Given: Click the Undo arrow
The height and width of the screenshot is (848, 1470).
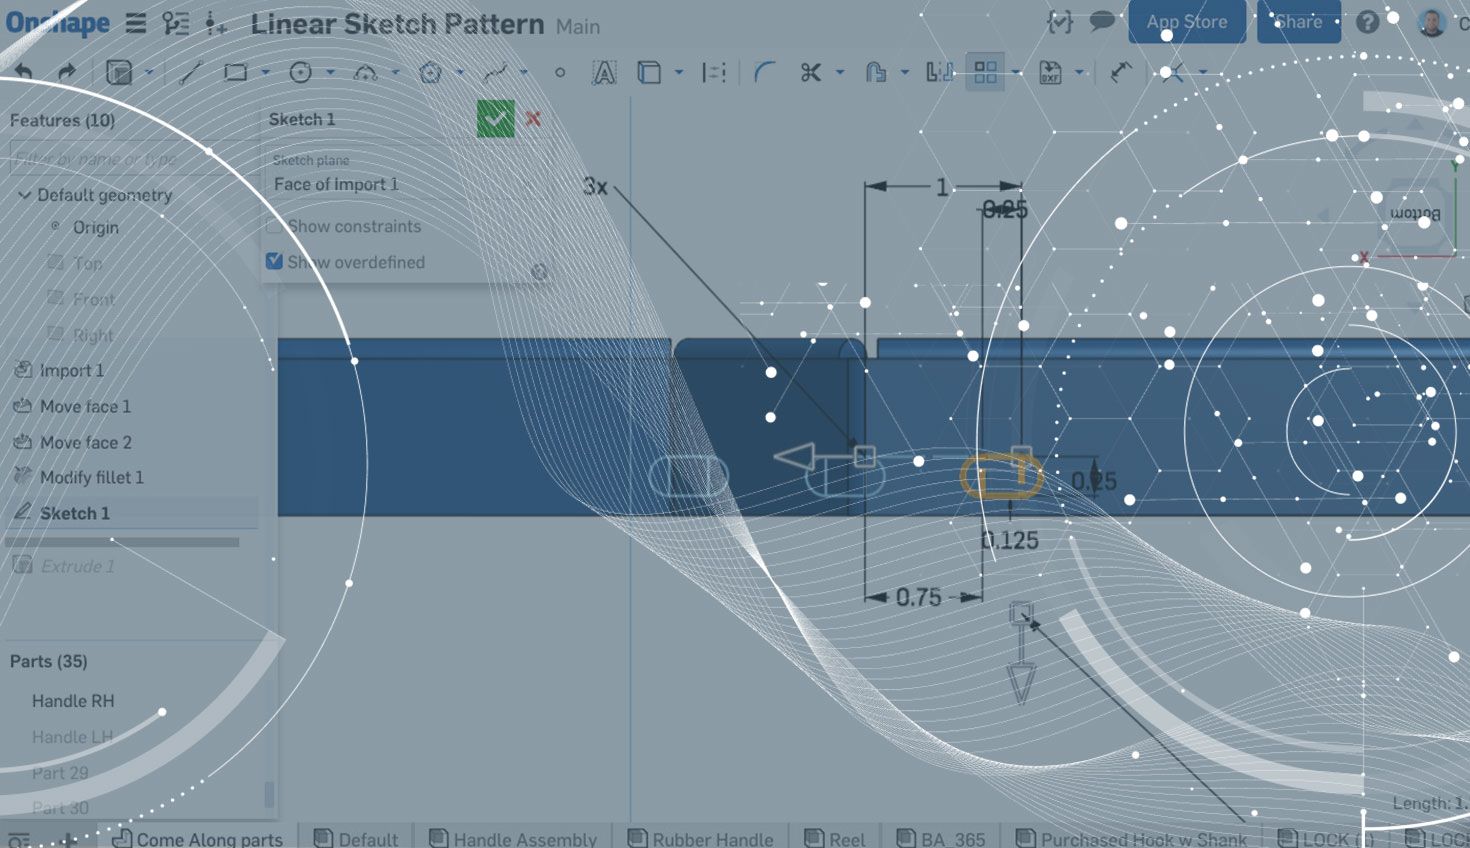Looking at the screenshot, I should [24, 72].
